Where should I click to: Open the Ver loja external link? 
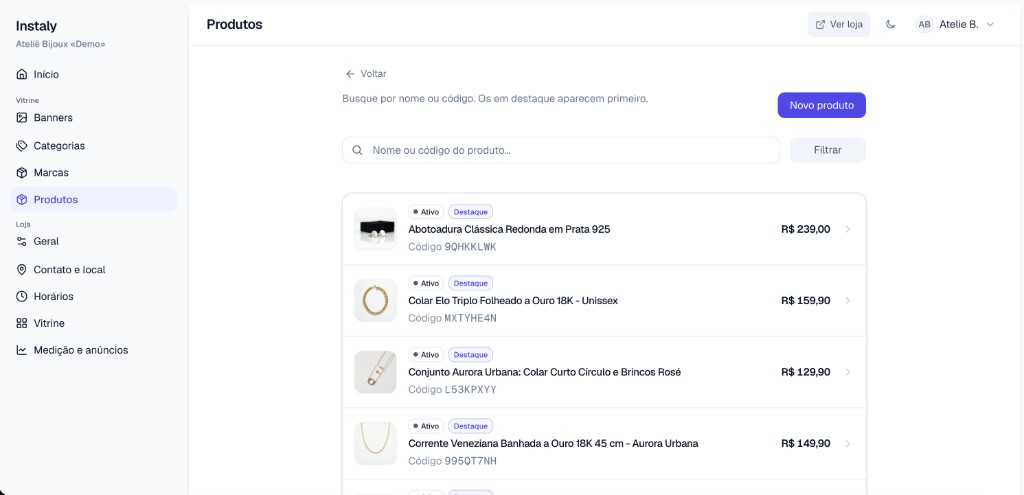coord(839,24)
